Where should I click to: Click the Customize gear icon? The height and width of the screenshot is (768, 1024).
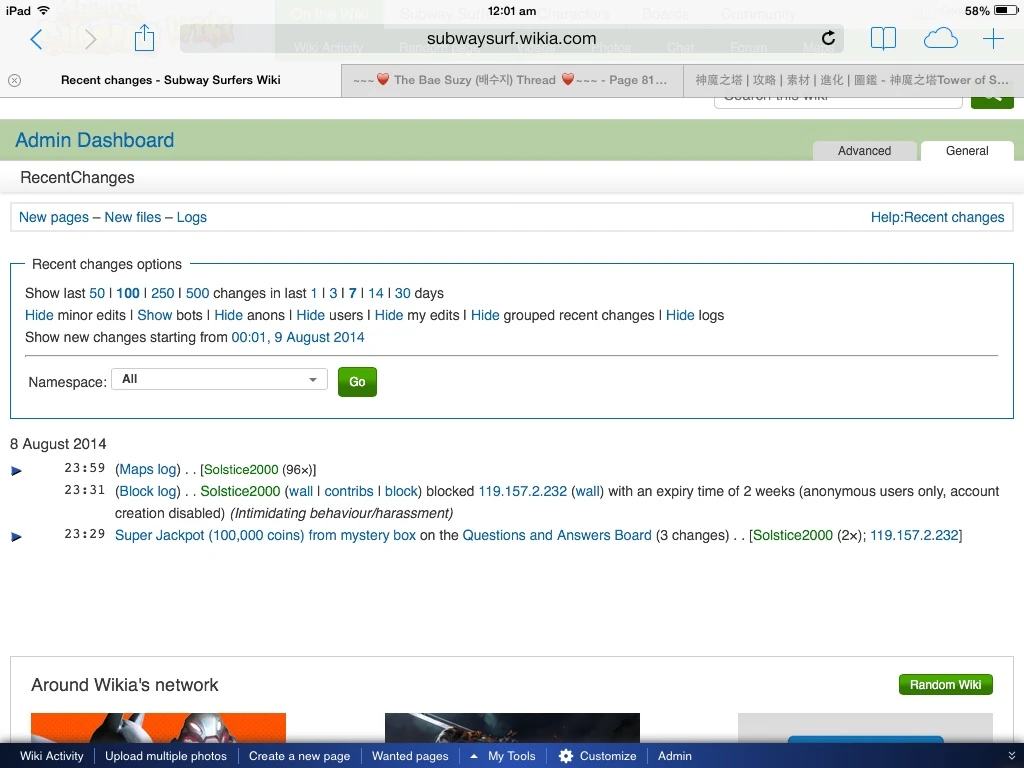pos(566,756)
